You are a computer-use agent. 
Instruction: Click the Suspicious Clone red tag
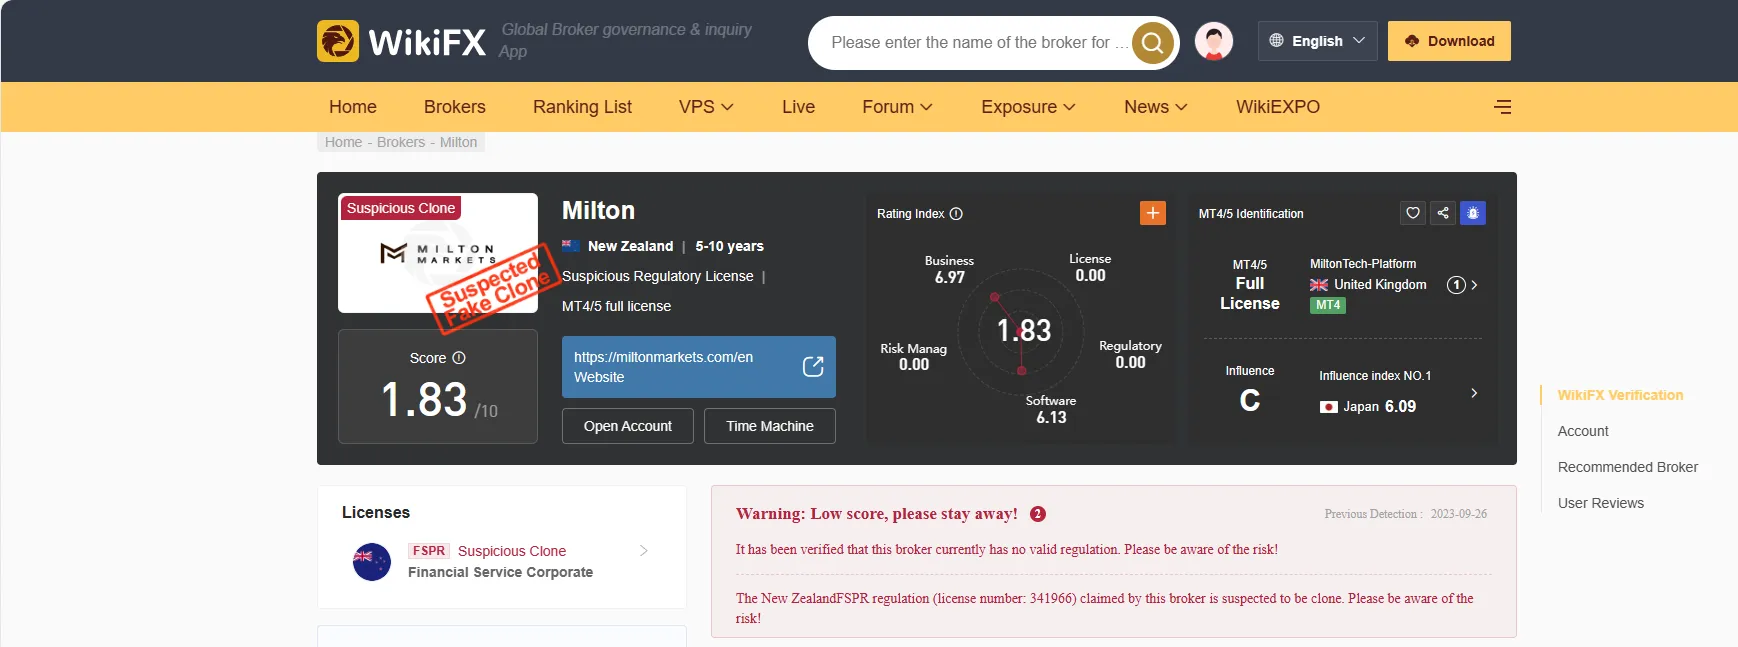pyautogui.click(x=401, y=208)
